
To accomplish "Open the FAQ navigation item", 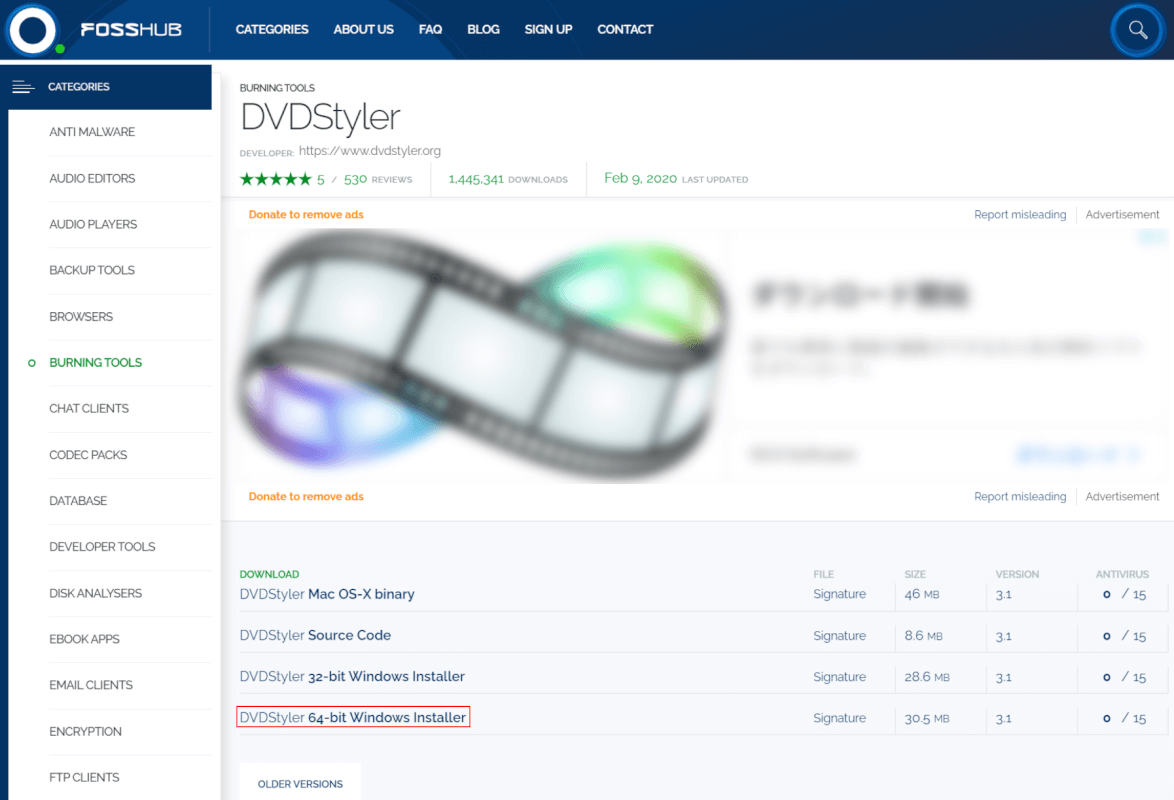I will 430,29.
